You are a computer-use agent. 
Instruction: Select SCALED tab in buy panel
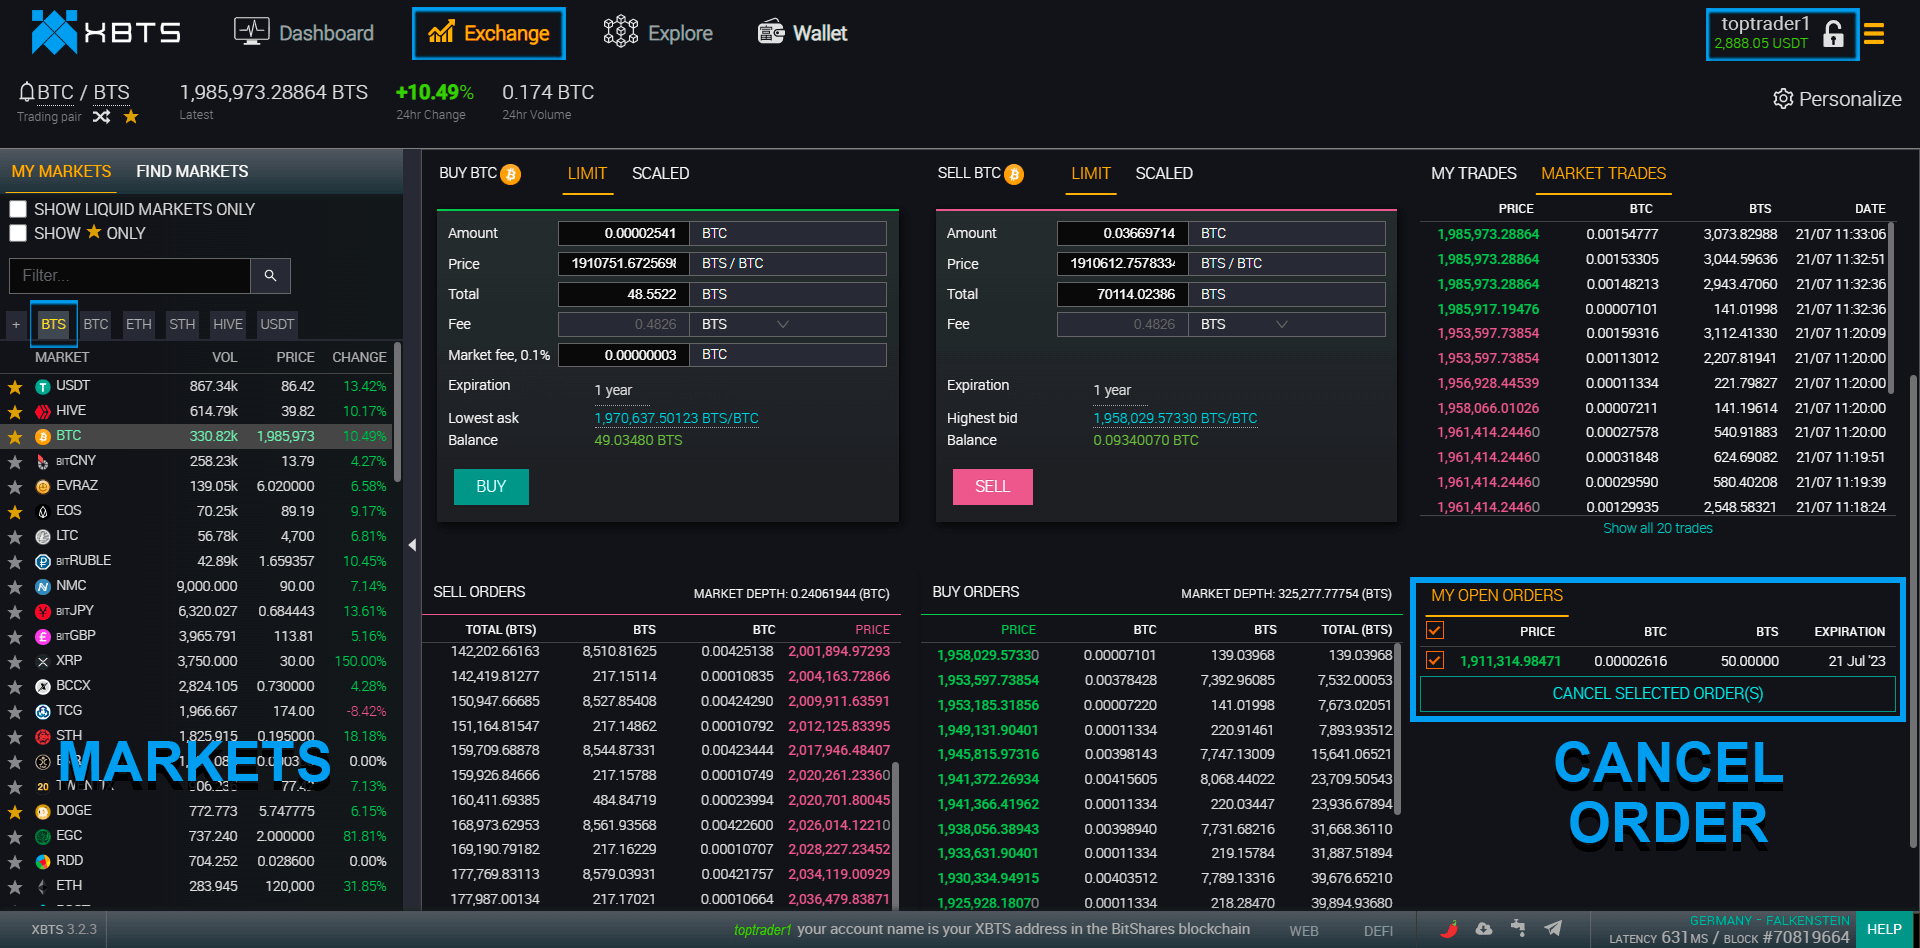[660, 173]
